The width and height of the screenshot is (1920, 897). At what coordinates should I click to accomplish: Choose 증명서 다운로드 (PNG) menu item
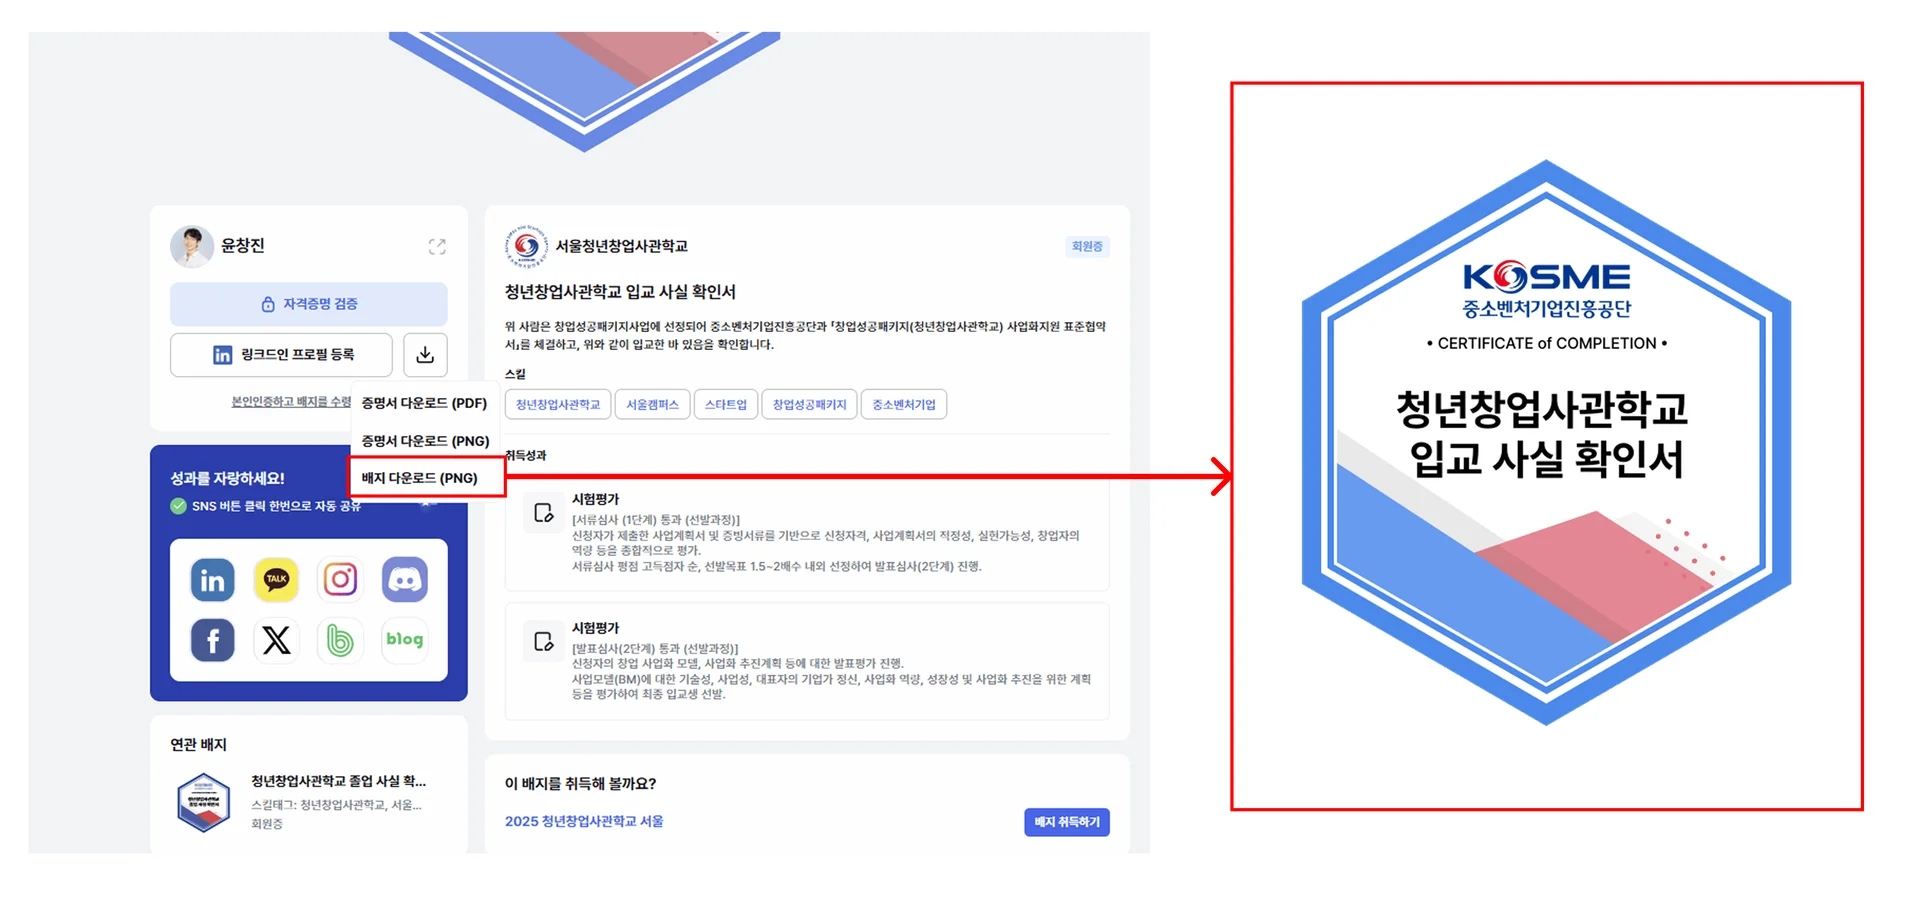[x=425, y=441]
